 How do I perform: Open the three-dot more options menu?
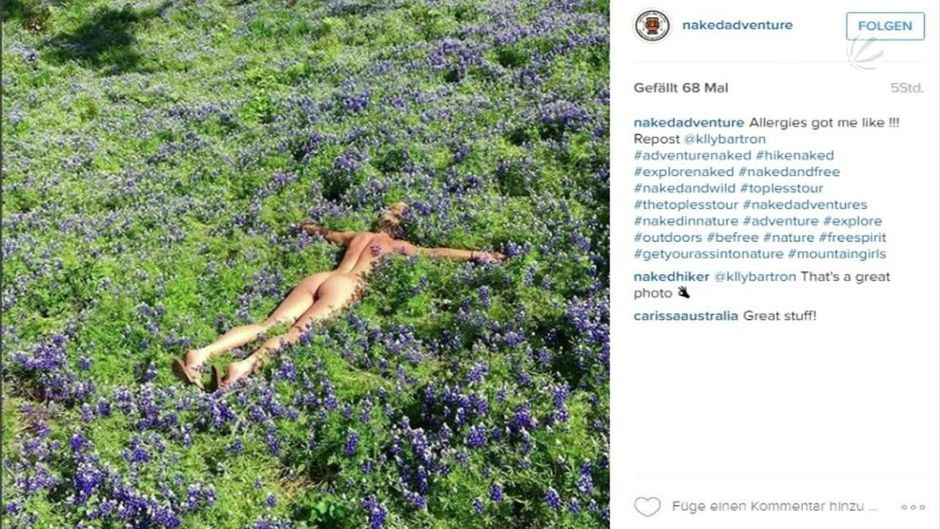(x=912, y=507)
